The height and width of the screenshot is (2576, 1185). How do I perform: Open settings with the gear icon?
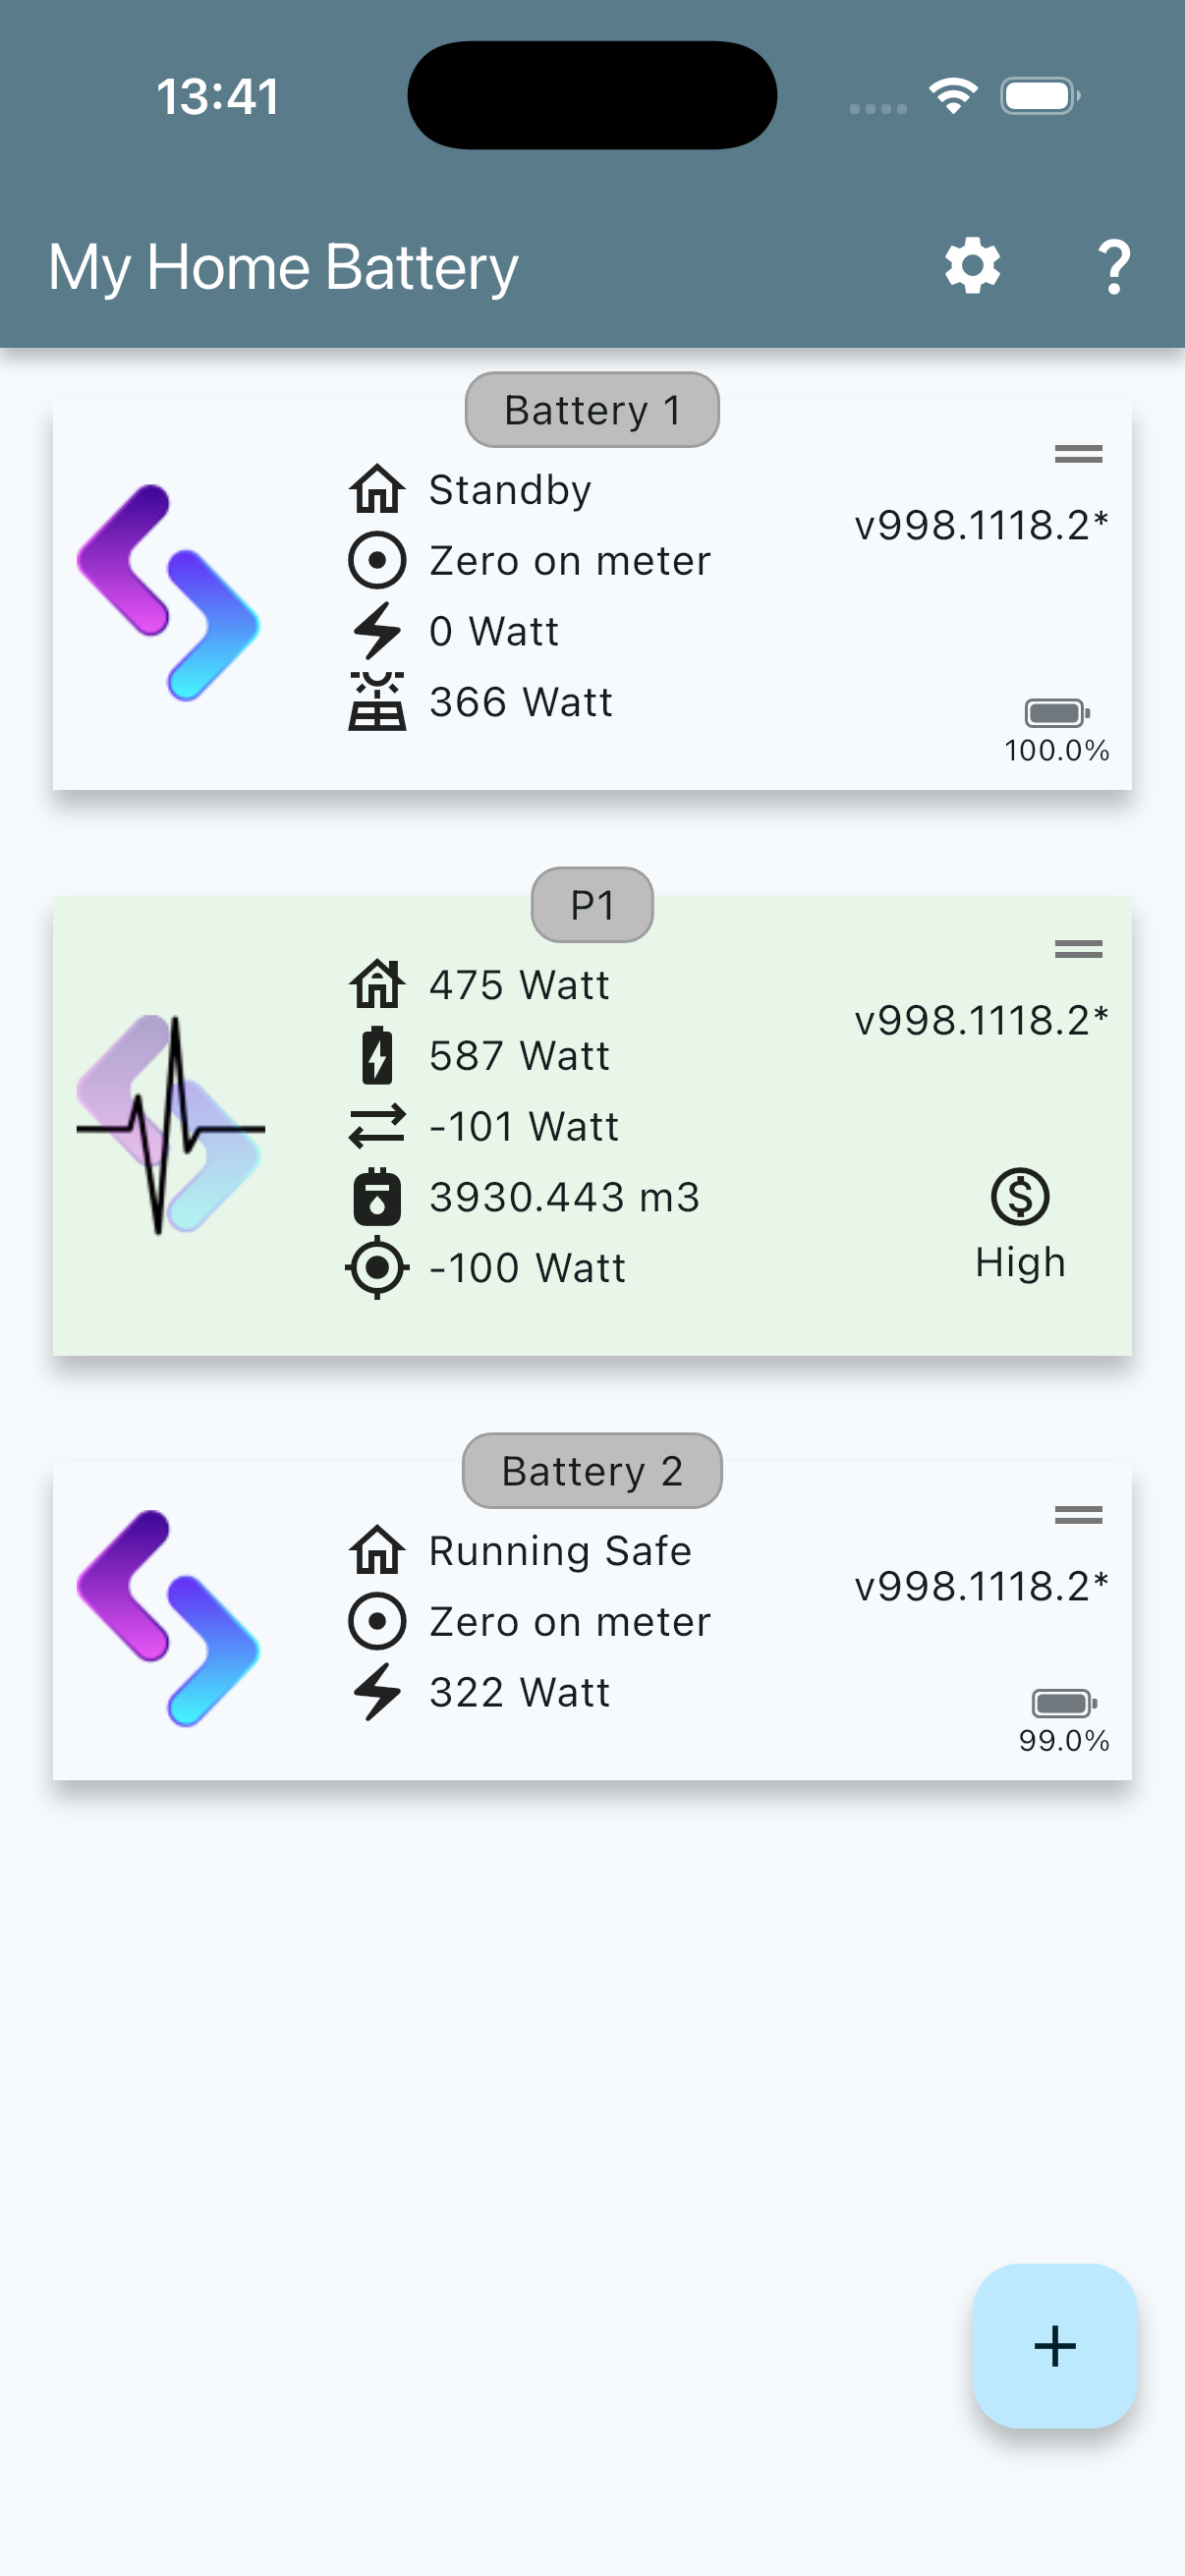click(972, 266)
